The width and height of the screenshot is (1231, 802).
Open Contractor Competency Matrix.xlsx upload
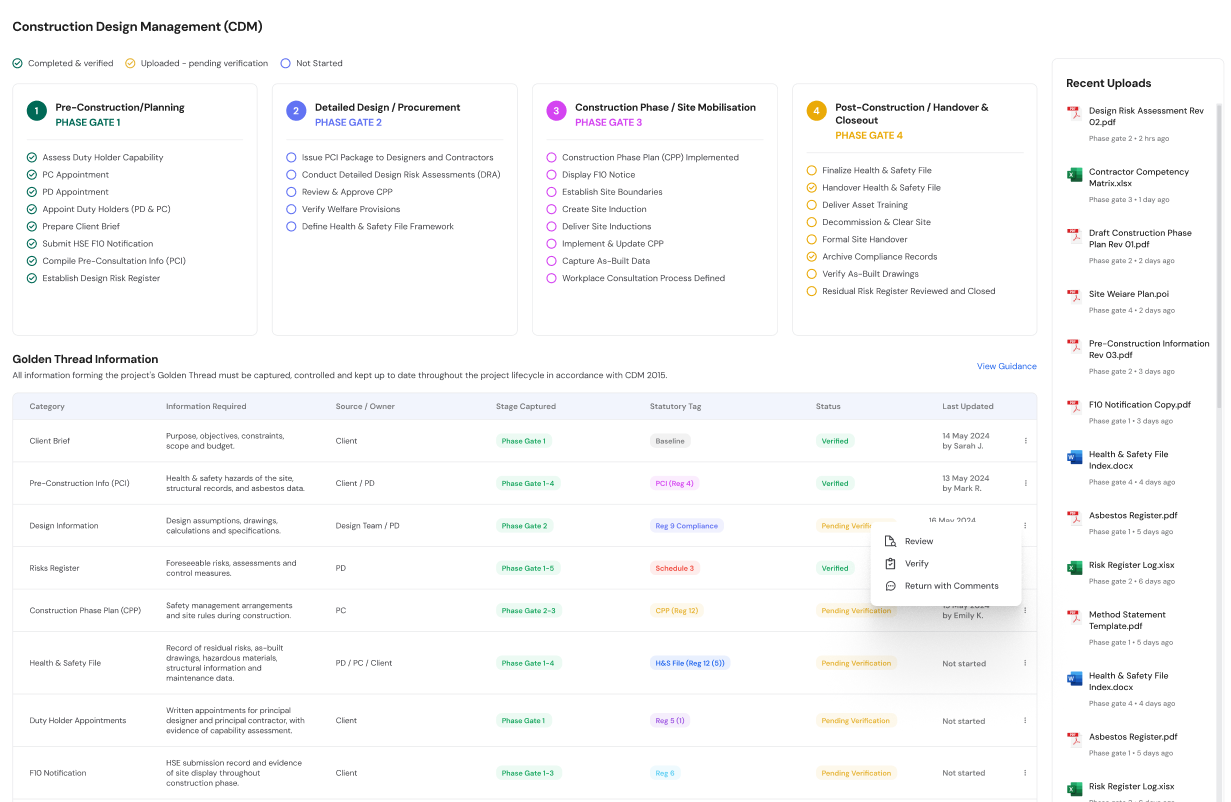coord(1138,177)
